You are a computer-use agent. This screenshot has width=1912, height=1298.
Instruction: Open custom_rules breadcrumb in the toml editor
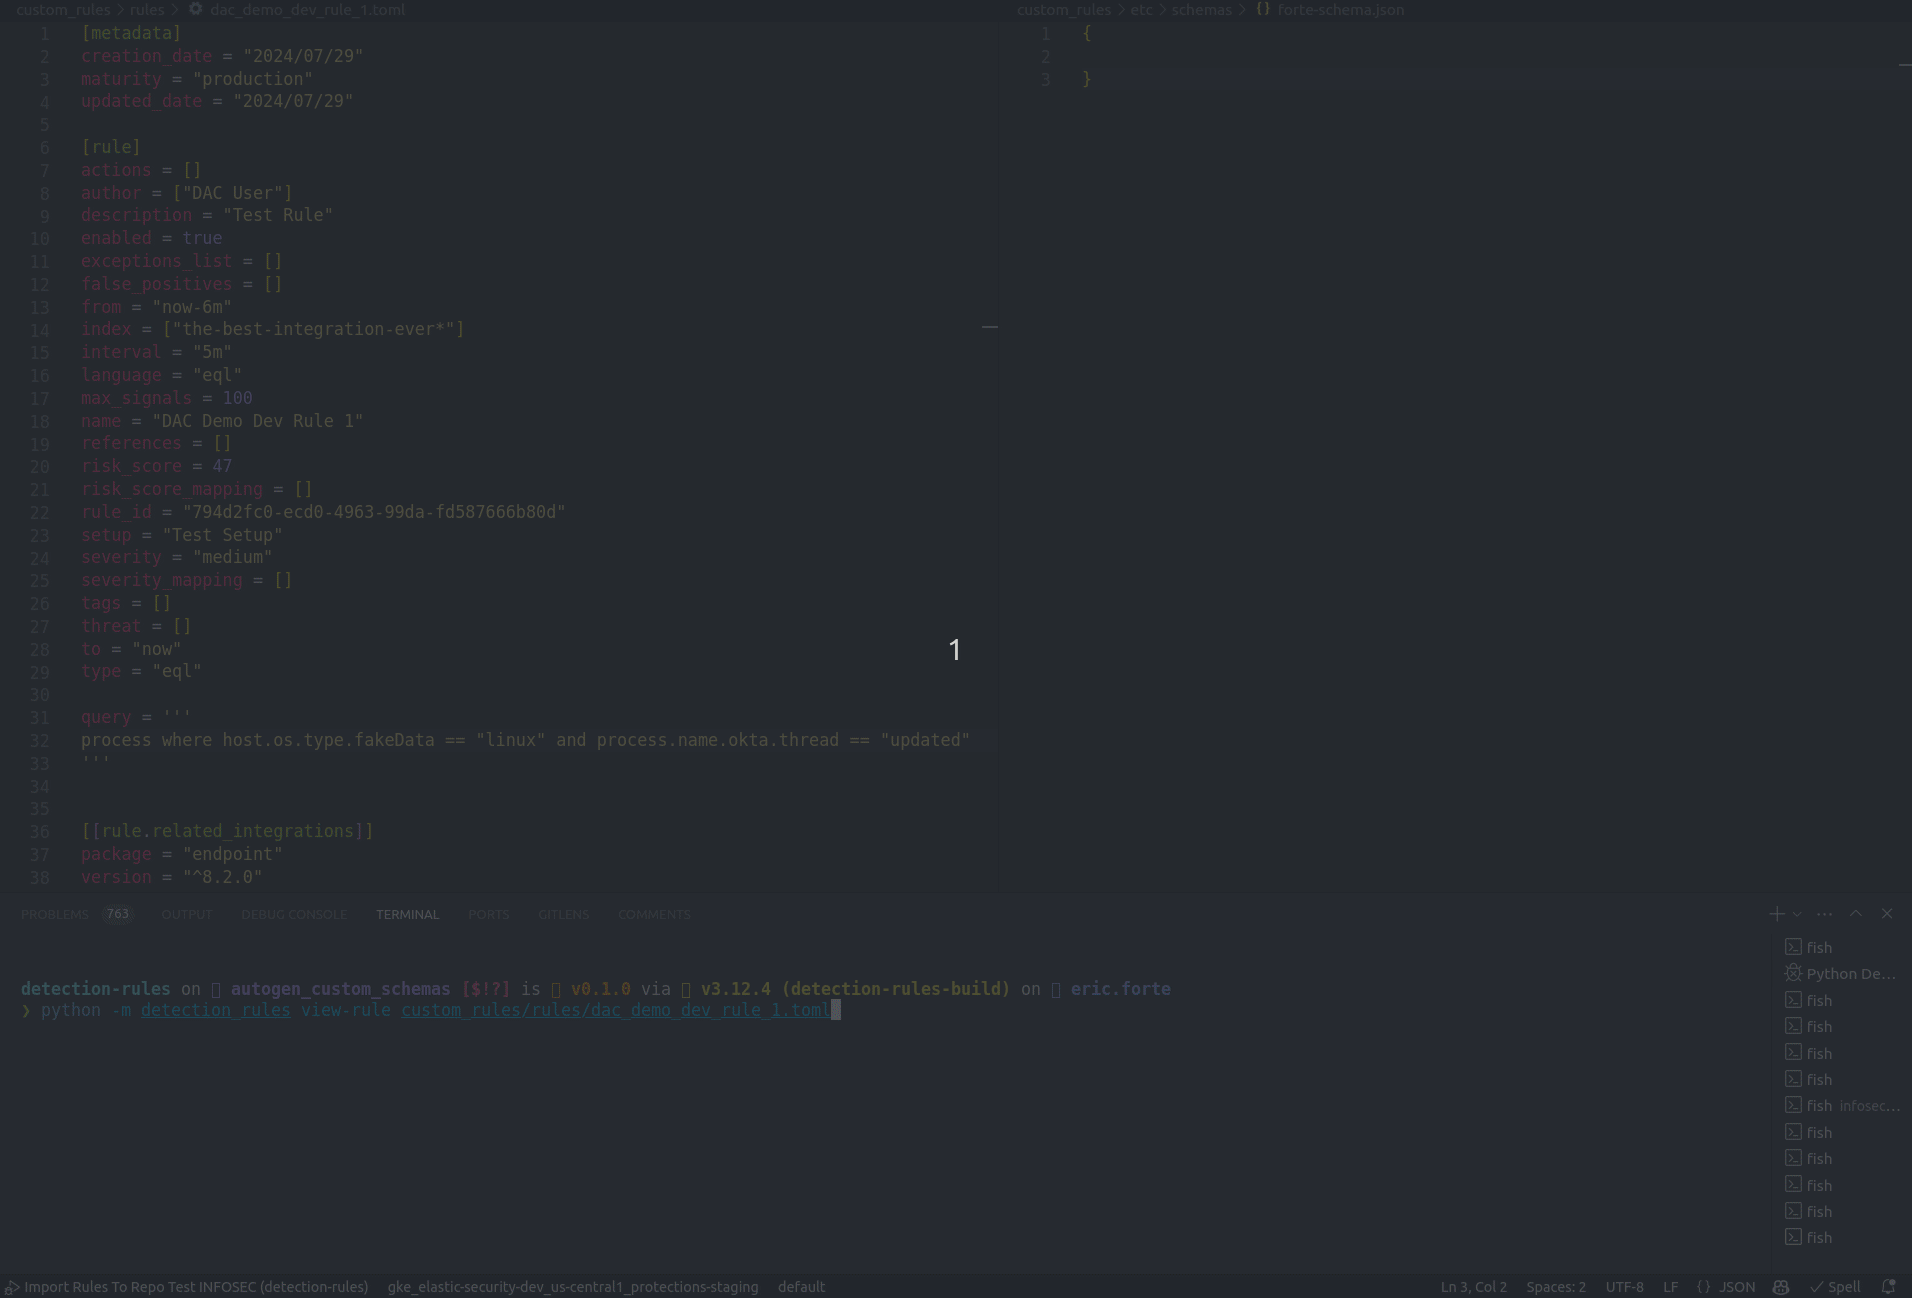pos(63,9)
